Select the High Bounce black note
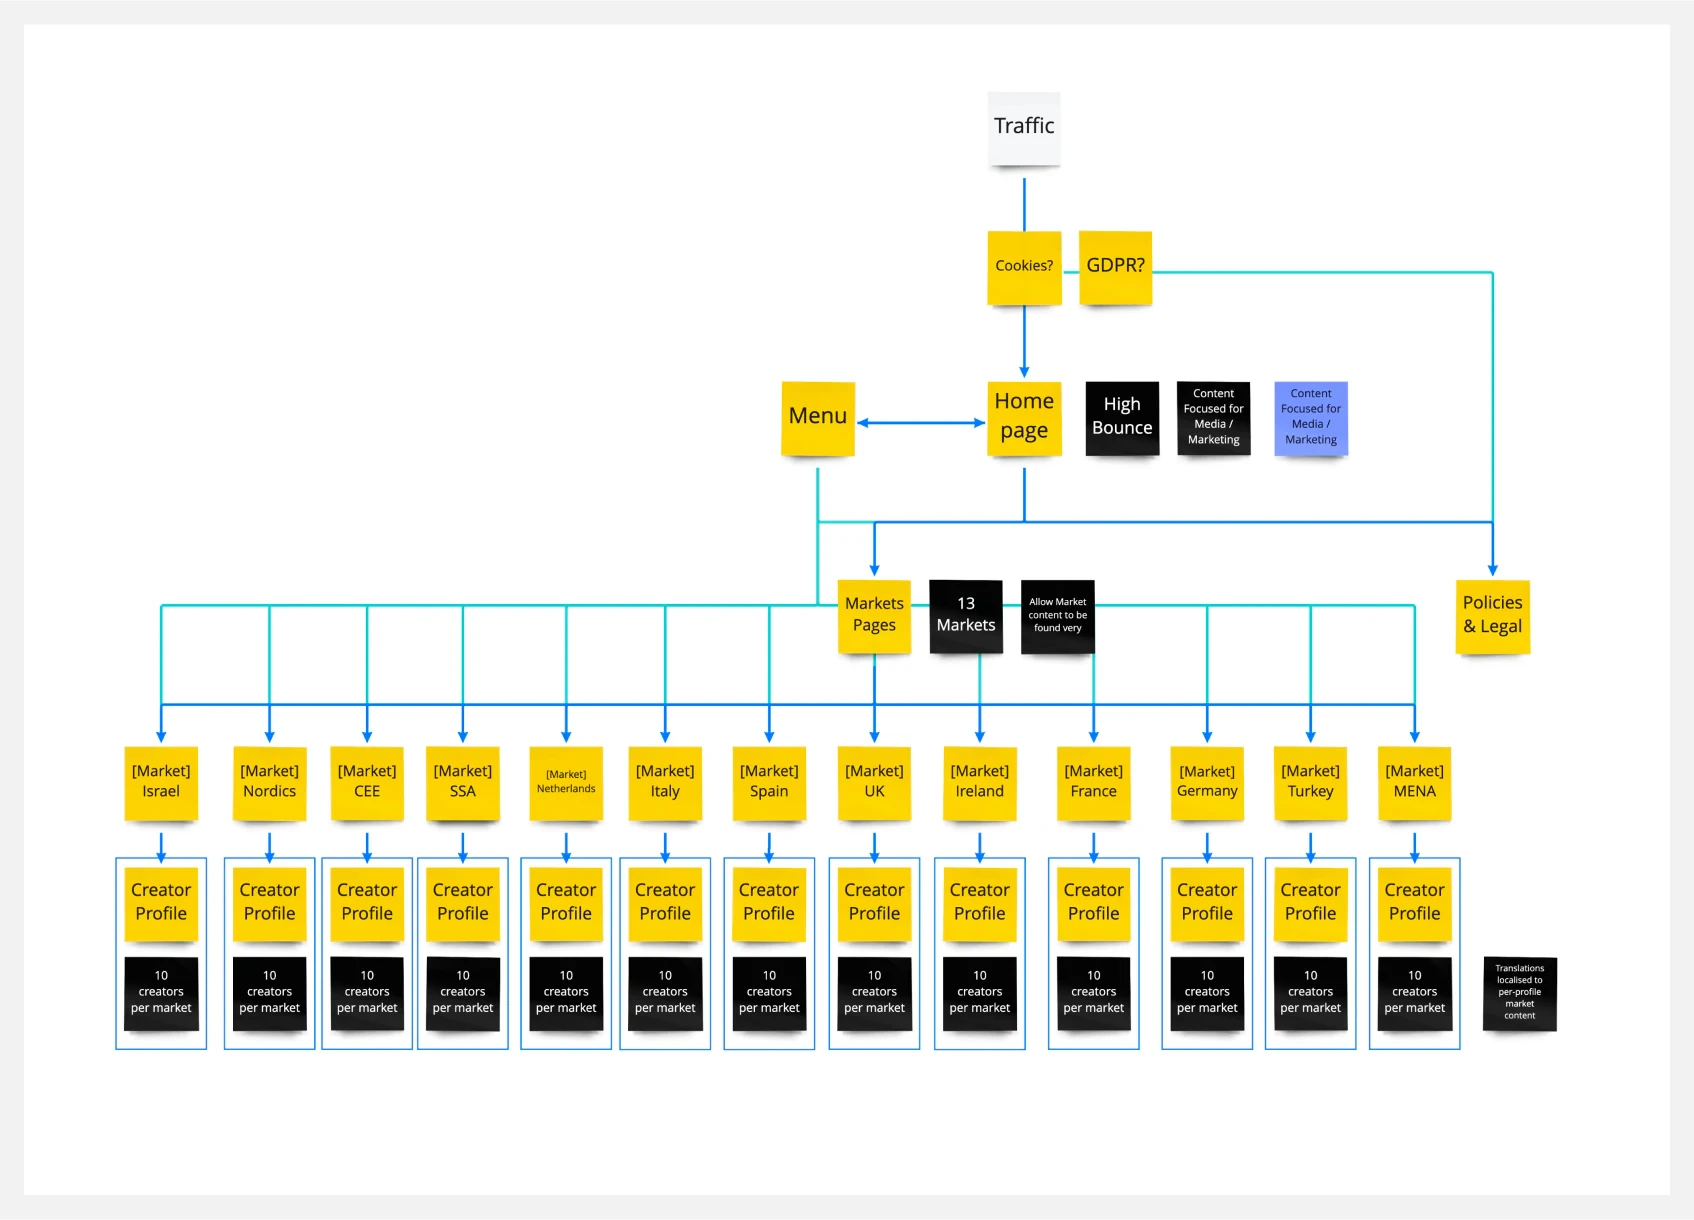The width and height of the screenshot is (1694, 1220). (1122, 419)
